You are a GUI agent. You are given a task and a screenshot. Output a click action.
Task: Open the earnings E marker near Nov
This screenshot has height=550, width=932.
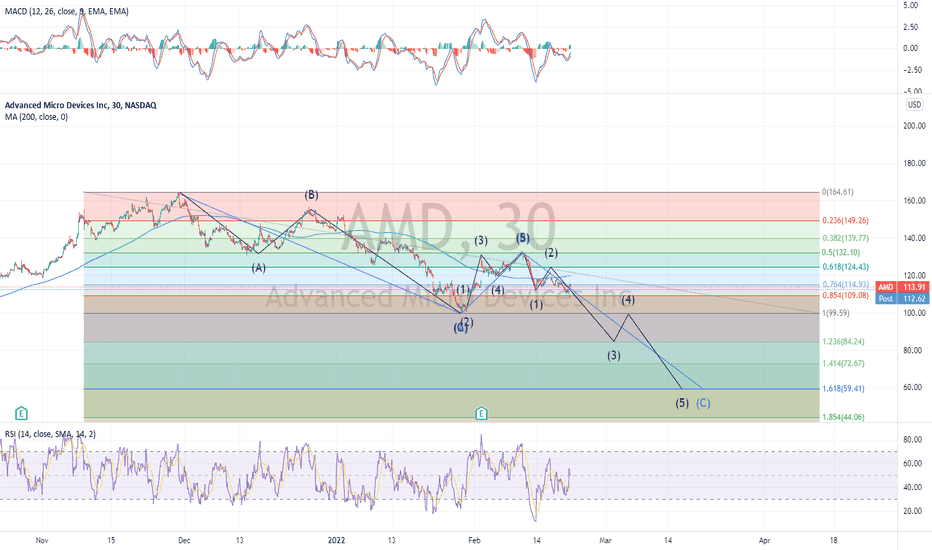tap(21, 413)
